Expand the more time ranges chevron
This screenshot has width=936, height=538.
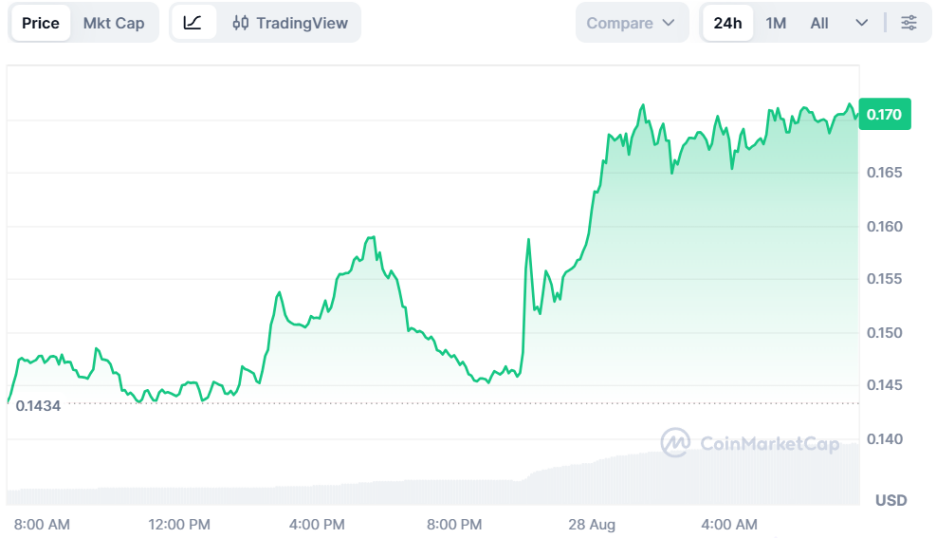click(861, 23)
